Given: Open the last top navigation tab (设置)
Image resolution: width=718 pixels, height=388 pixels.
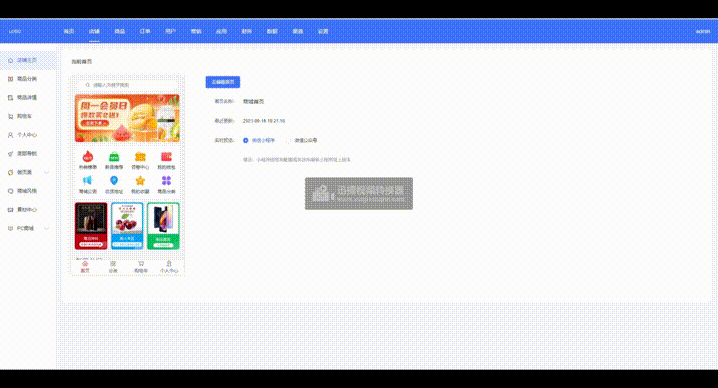Looking at the screenshot, I should pyautogui.click(x=323, y=32).
